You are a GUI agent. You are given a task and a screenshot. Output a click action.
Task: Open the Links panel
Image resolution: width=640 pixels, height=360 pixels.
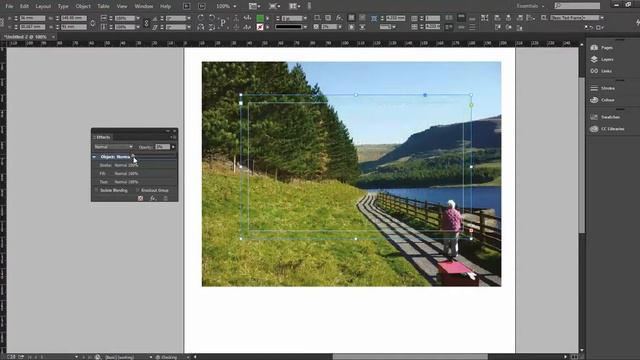pyautogui.click(x=601, y=71)
